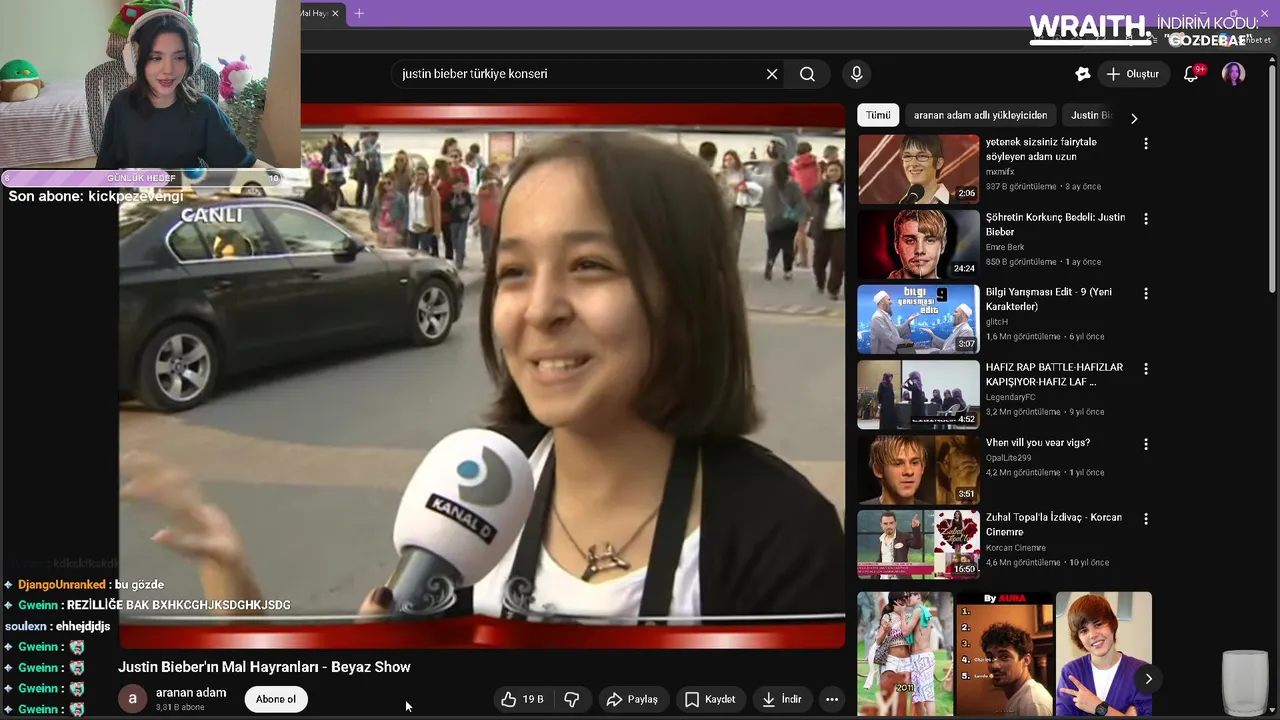Open the account avatar menu
This screenshot has height=720, width=1280.
pos(1233,74)
